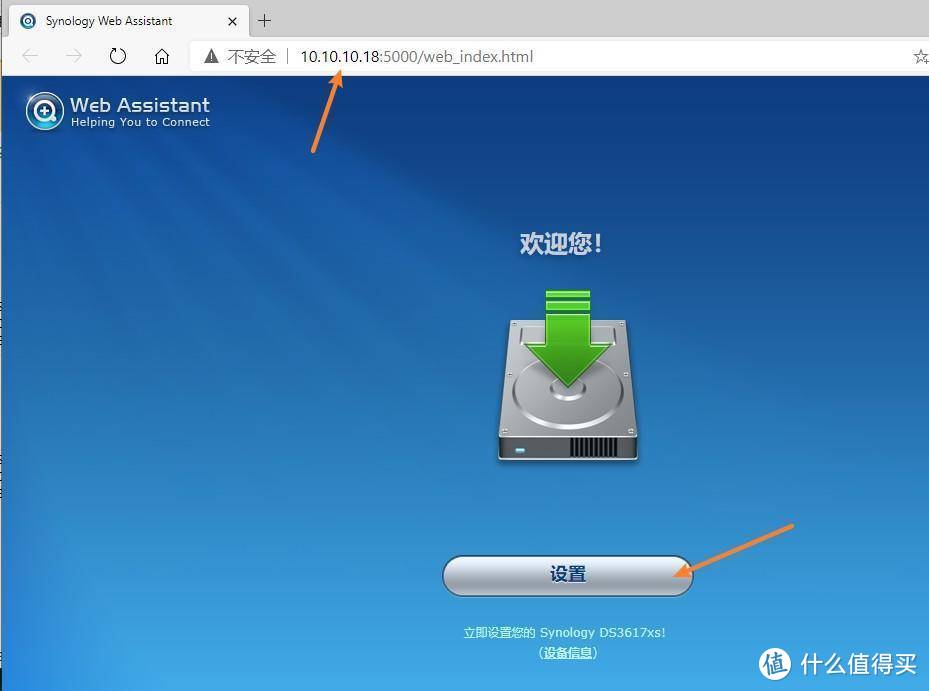The width and height of the screenshot is (929, 691).
Task: Click the Synology tab favicon
Action: tap(28, 21)
